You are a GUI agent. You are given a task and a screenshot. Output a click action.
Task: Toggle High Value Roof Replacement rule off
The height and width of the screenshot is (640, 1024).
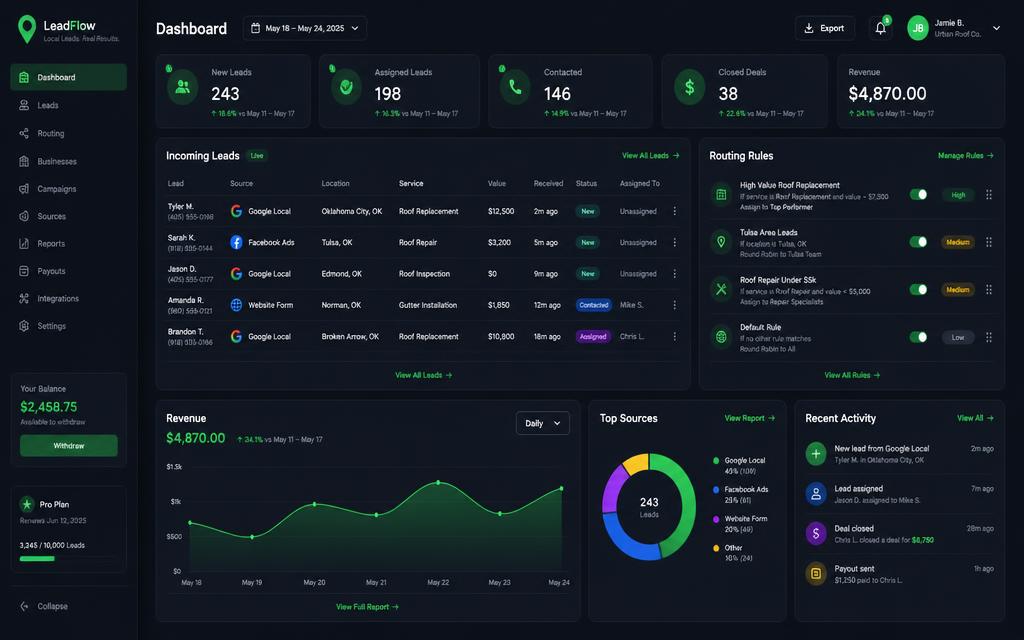(918, 195)
